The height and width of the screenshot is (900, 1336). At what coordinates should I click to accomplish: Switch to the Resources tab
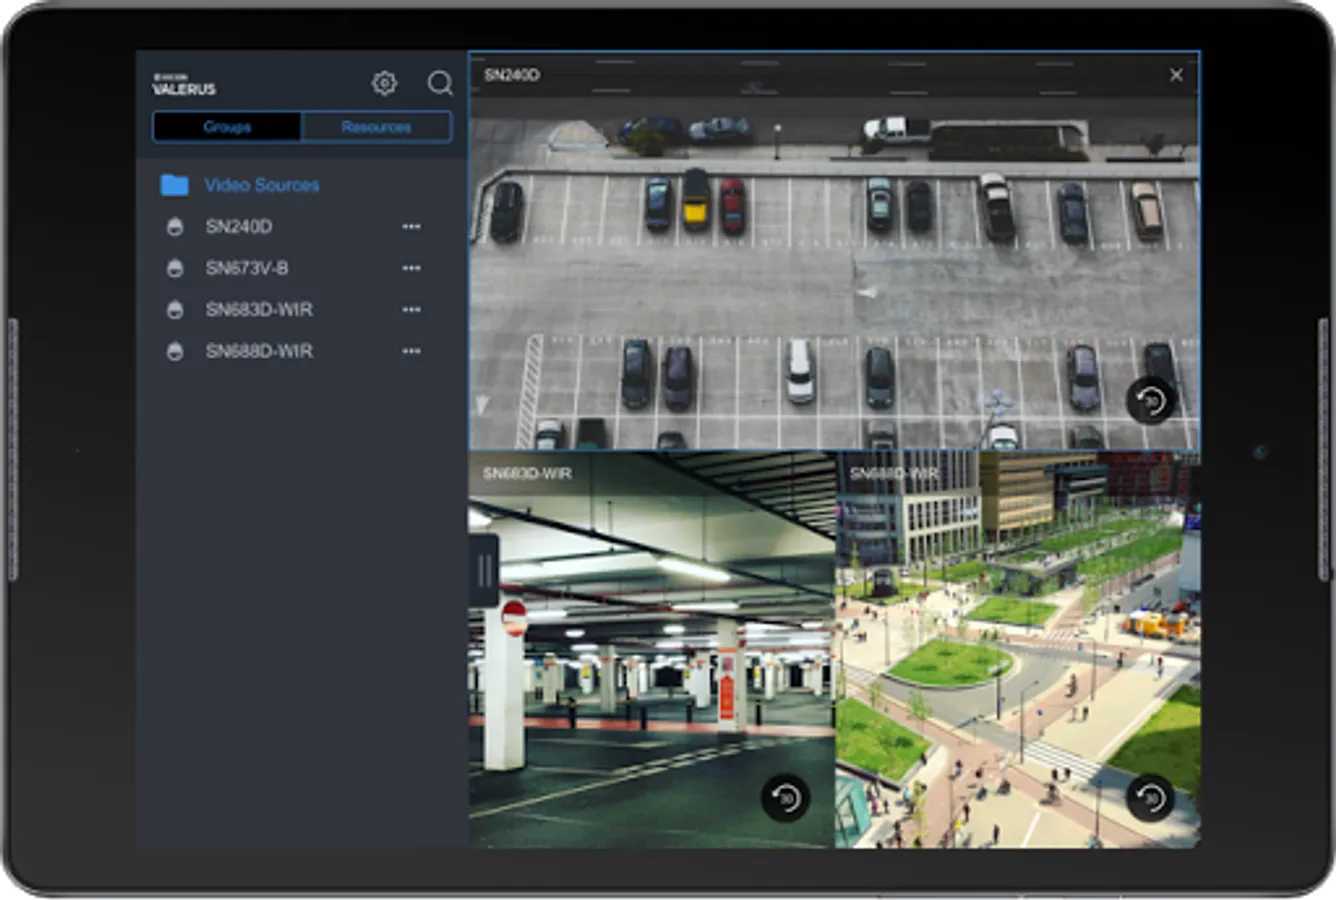(376, 127)
